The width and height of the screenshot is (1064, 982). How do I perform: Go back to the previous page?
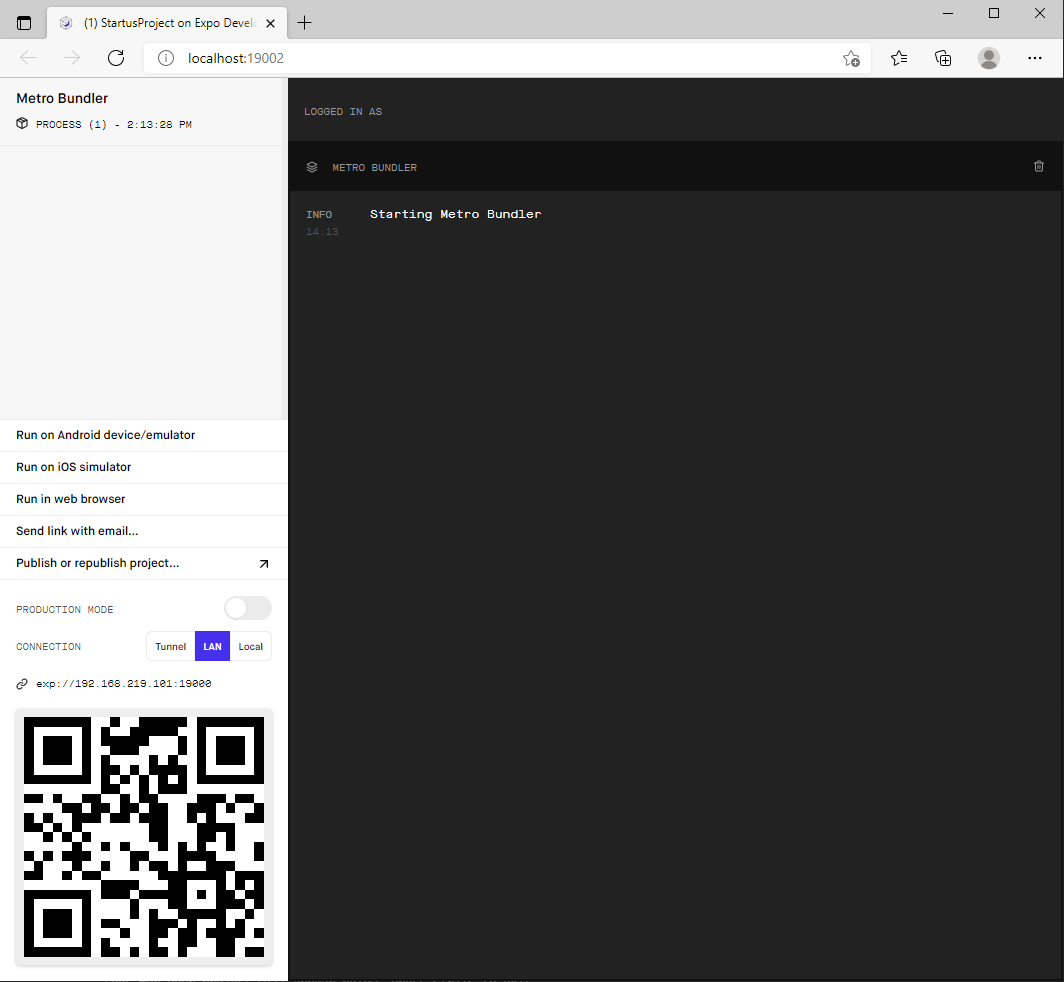28,58
